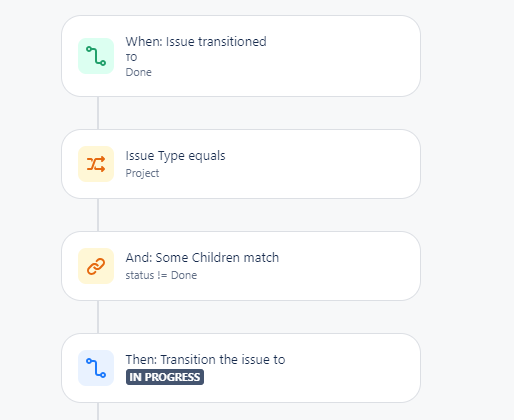Click the connector line below the Transition action
514x420 pixels.
pos(98,411)
